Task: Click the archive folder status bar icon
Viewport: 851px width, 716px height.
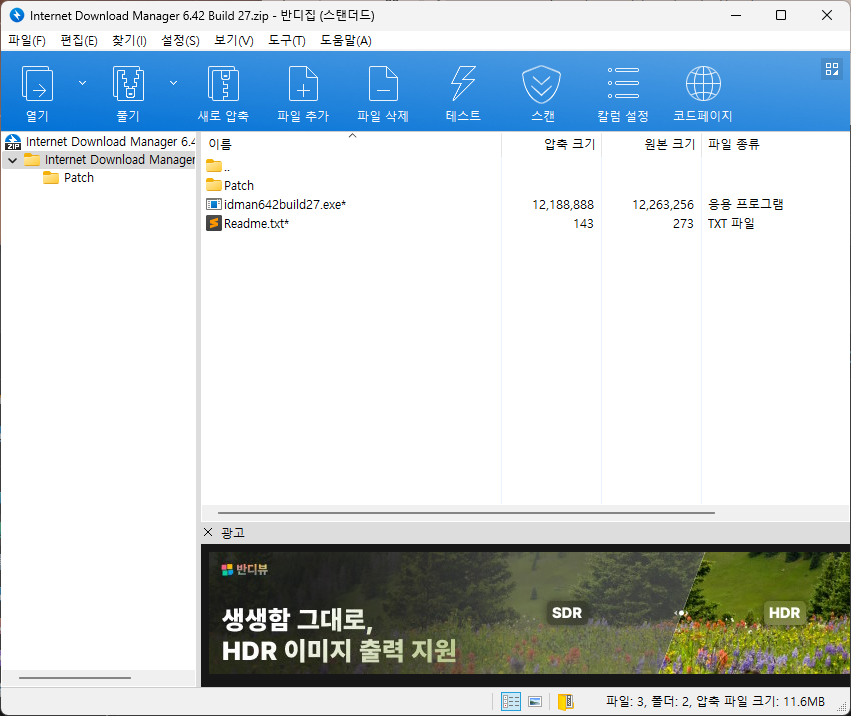Action: tap(566, 701)
